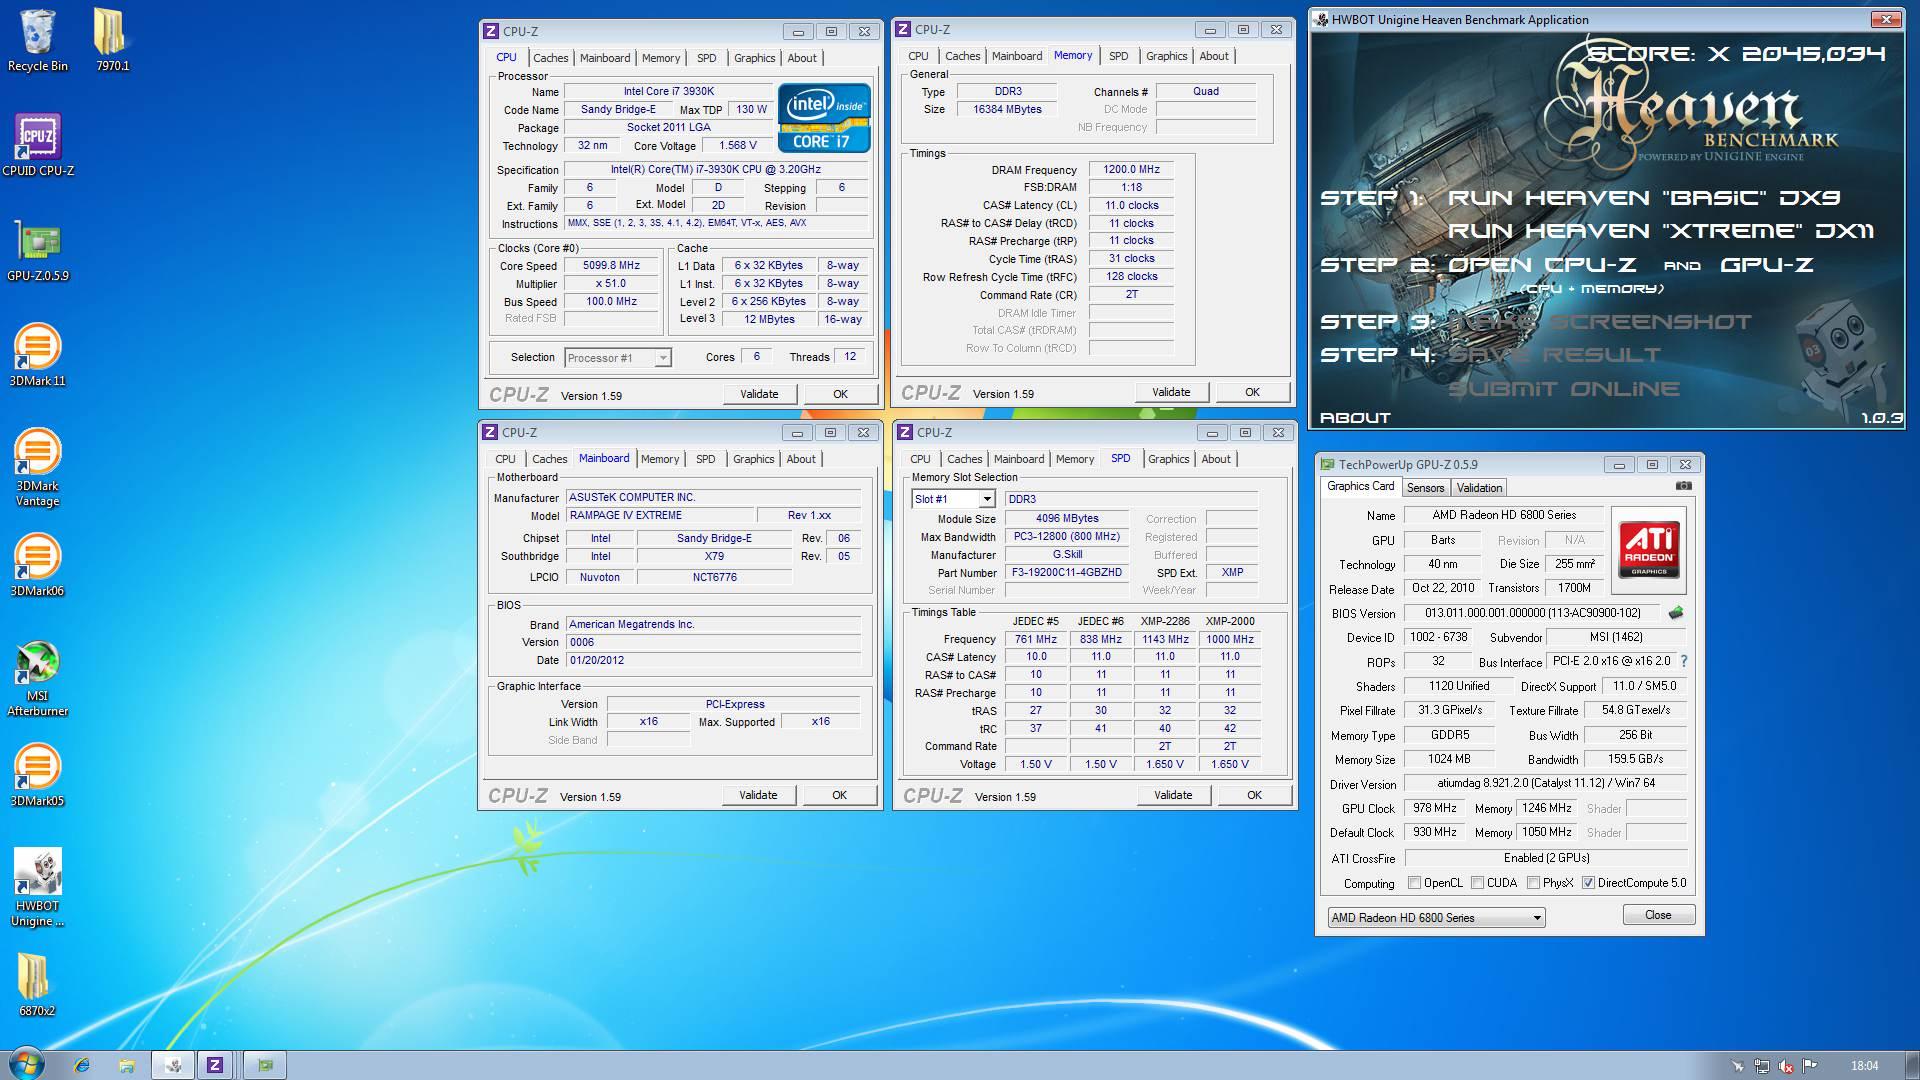
Task: Select SPD tab in CPU-Z Memory window
Action: 1118,56
